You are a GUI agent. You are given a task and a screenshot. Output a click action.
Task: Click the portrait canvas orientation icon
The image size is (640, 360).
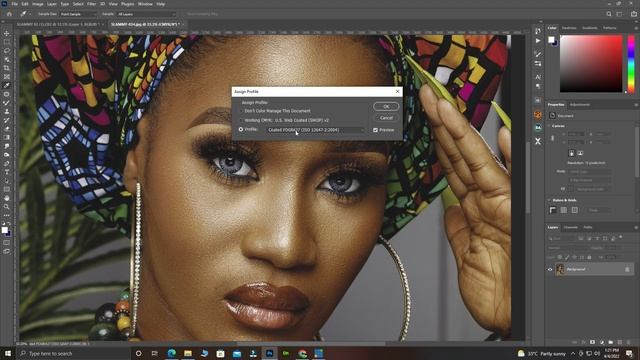point(571,153)
